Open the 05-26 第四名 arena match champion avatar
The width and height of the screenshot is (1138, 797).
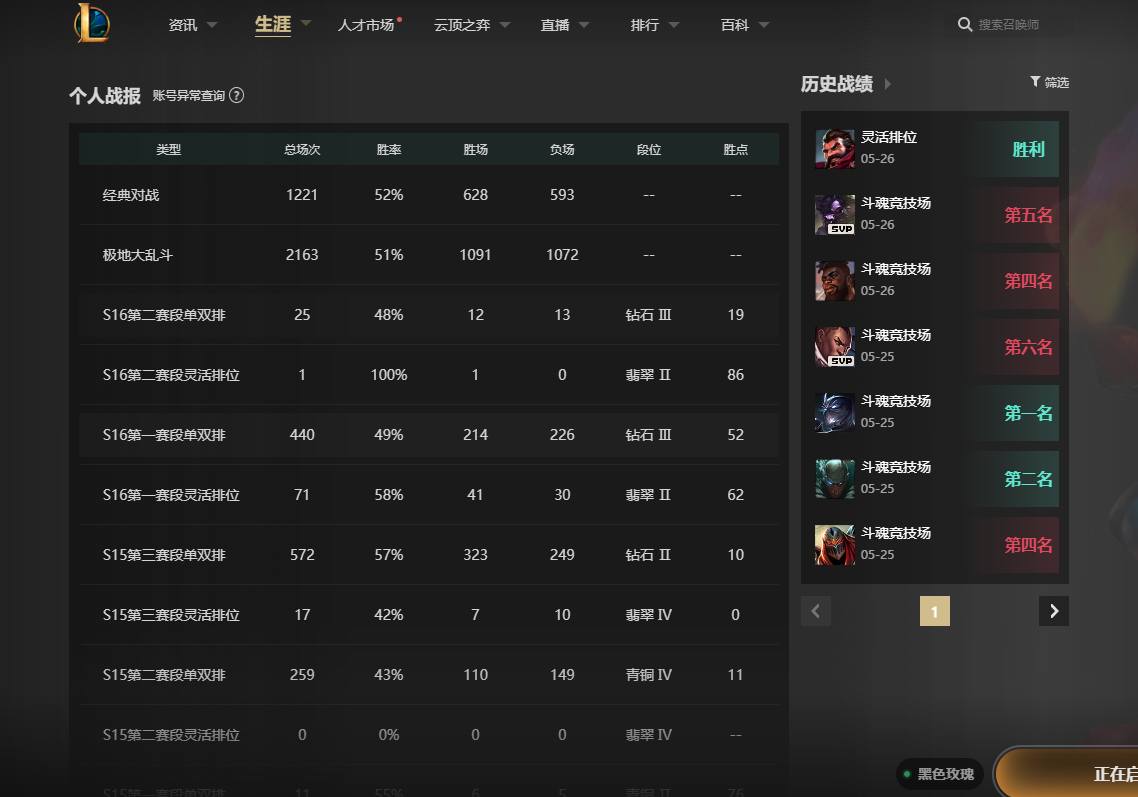click(835, 281)
